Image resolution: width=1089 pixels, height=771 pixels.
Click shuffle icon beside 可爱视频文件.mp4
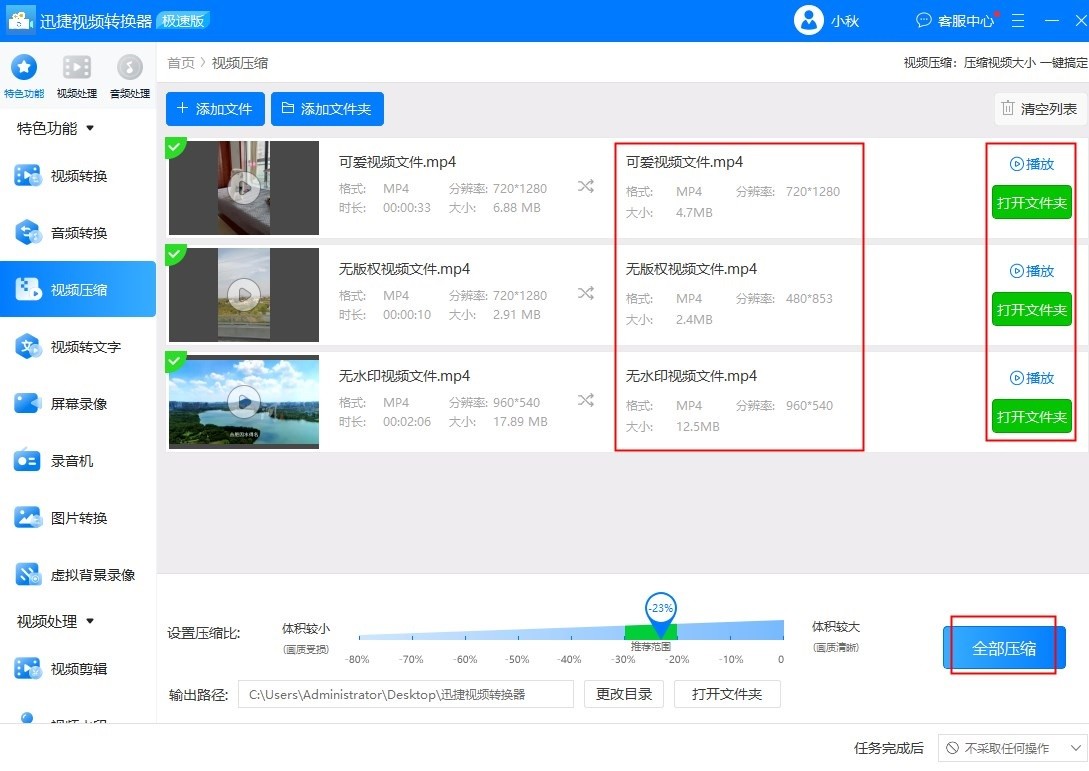pyautogui.click(x=586, y=186)
